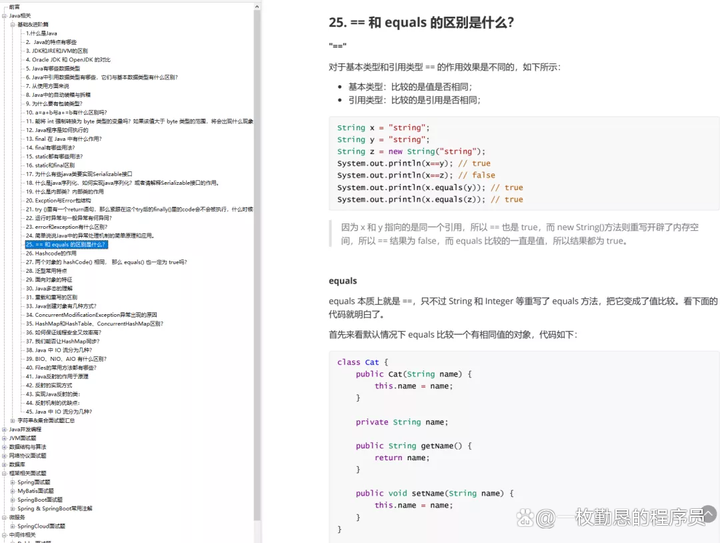Open topic 18 Java serialization

pyautogui.click(x=122, y=183)
